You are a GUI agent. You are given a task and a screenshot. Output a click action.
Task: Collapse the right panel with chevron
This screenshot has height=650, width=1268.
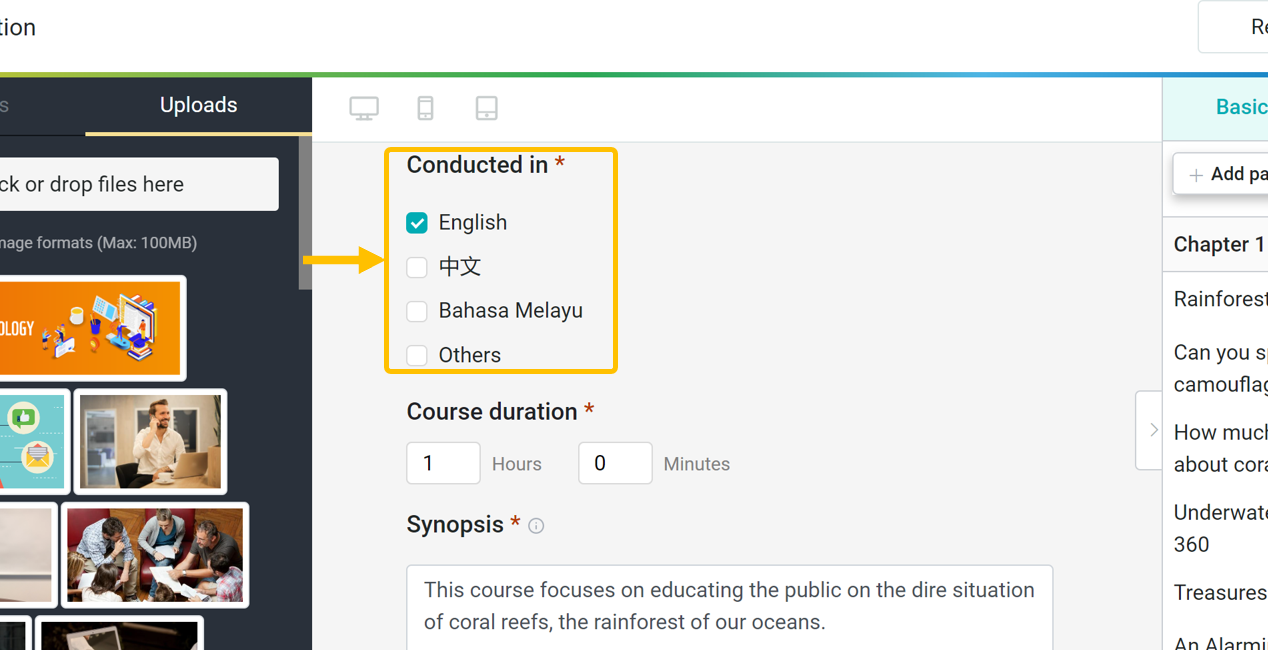tap(1151, 430)
